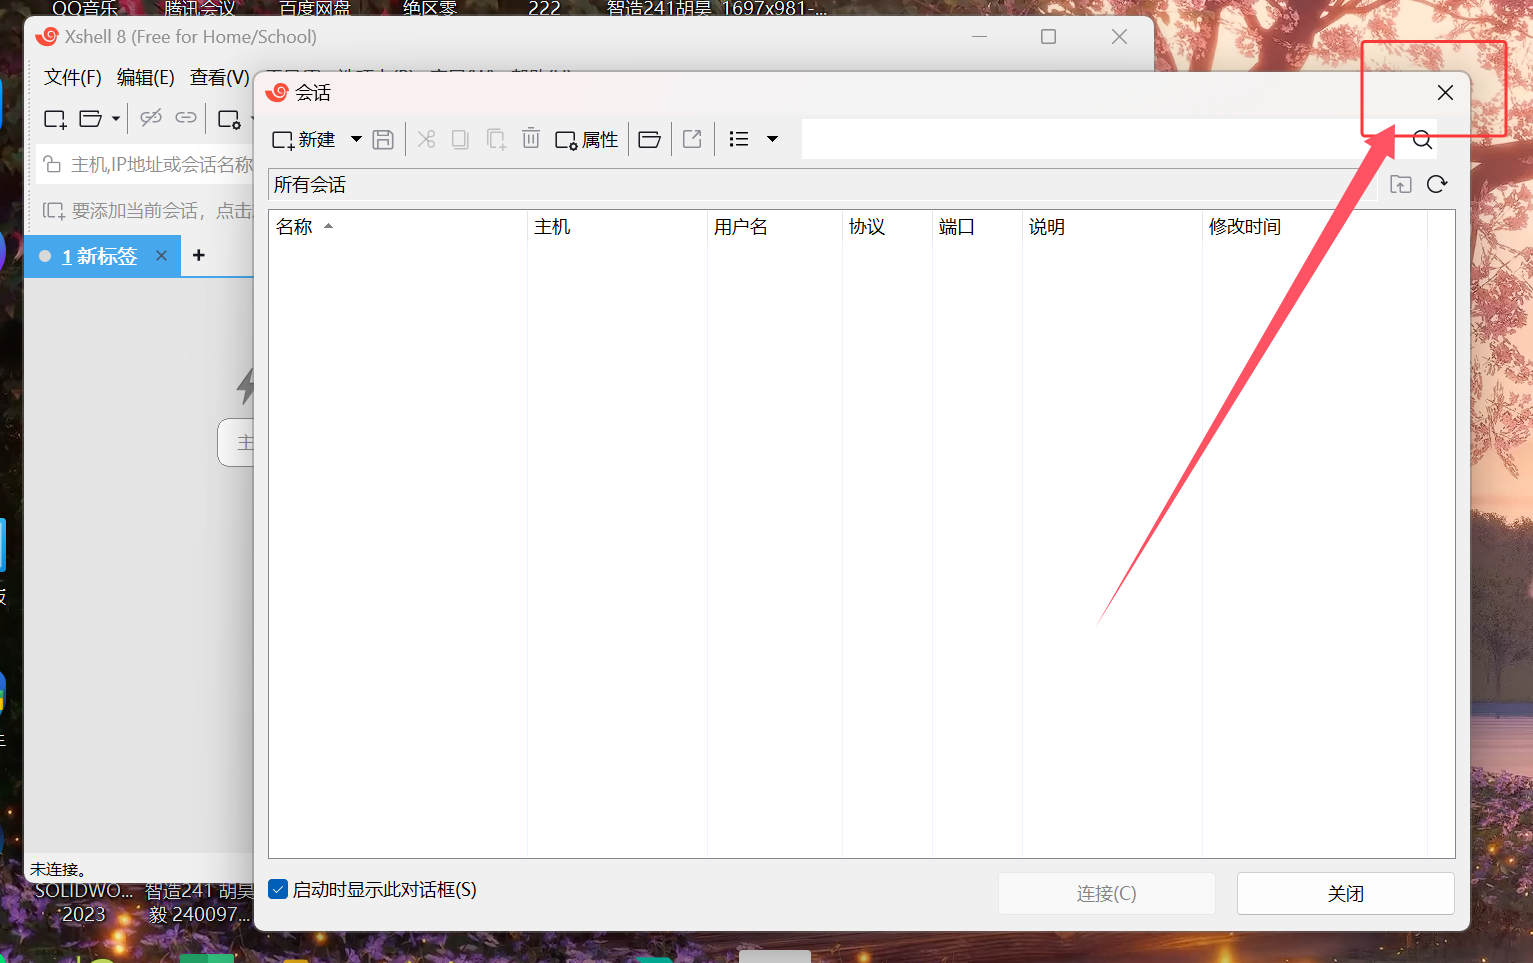Screen dimensions: 1533x963
Task: Click the paste icon in session toolbar
Action: pyautogui.click(x=496, y=139)
